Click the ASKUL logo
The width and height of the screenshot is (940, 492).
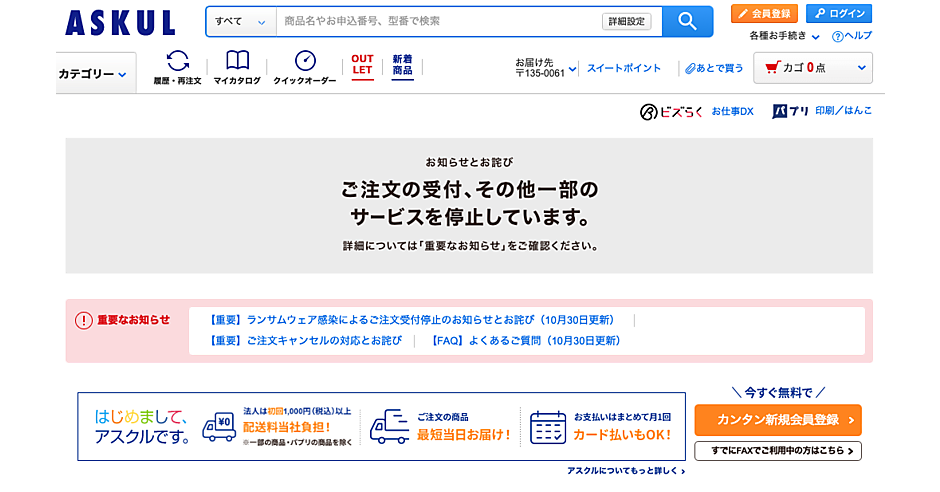[120, 23]
